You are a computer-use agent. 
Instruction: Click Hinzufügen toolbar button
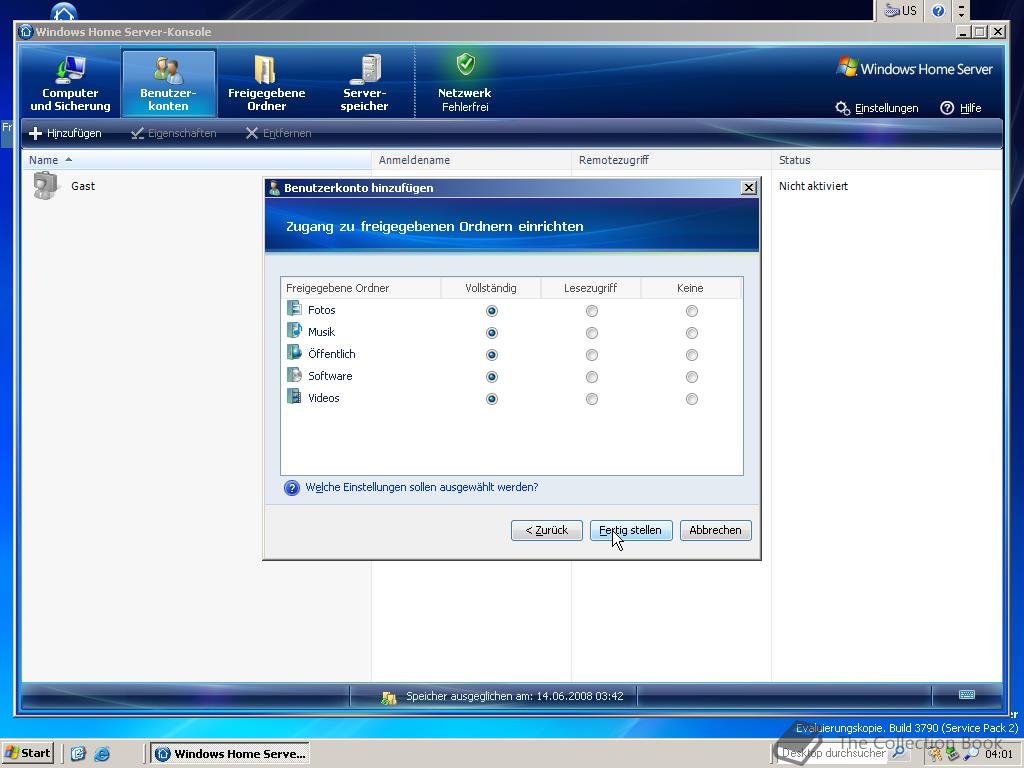[65, 133]
